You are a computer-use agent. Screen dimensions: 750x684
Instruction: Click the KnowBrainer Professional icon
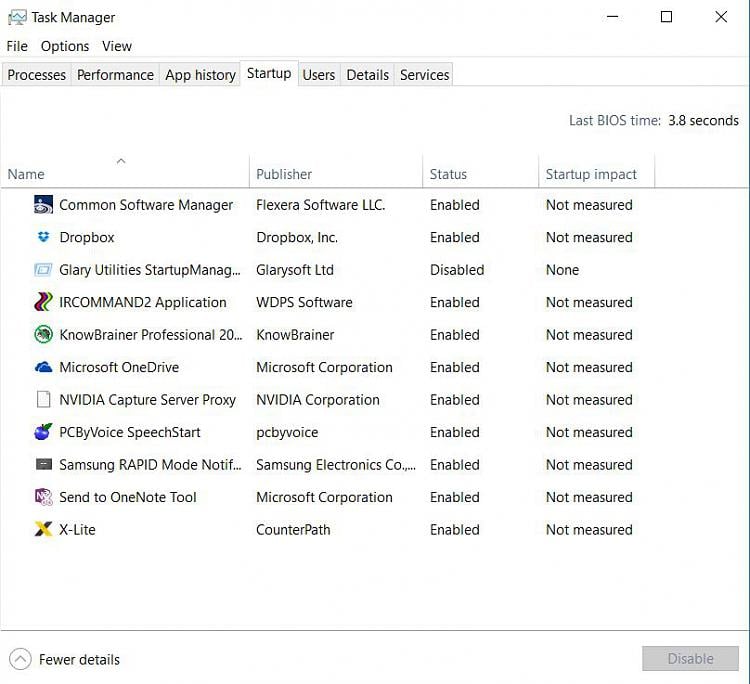44,334
